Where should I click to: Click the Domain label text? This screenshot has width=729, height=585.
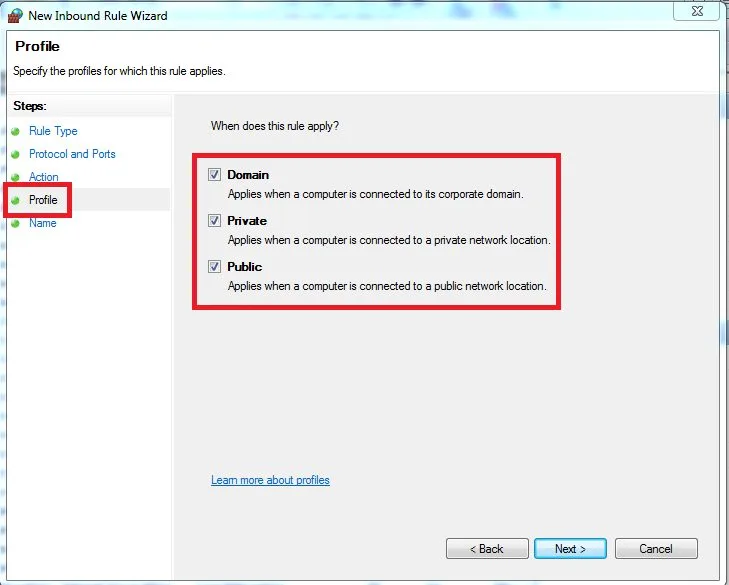pos(248,175)
